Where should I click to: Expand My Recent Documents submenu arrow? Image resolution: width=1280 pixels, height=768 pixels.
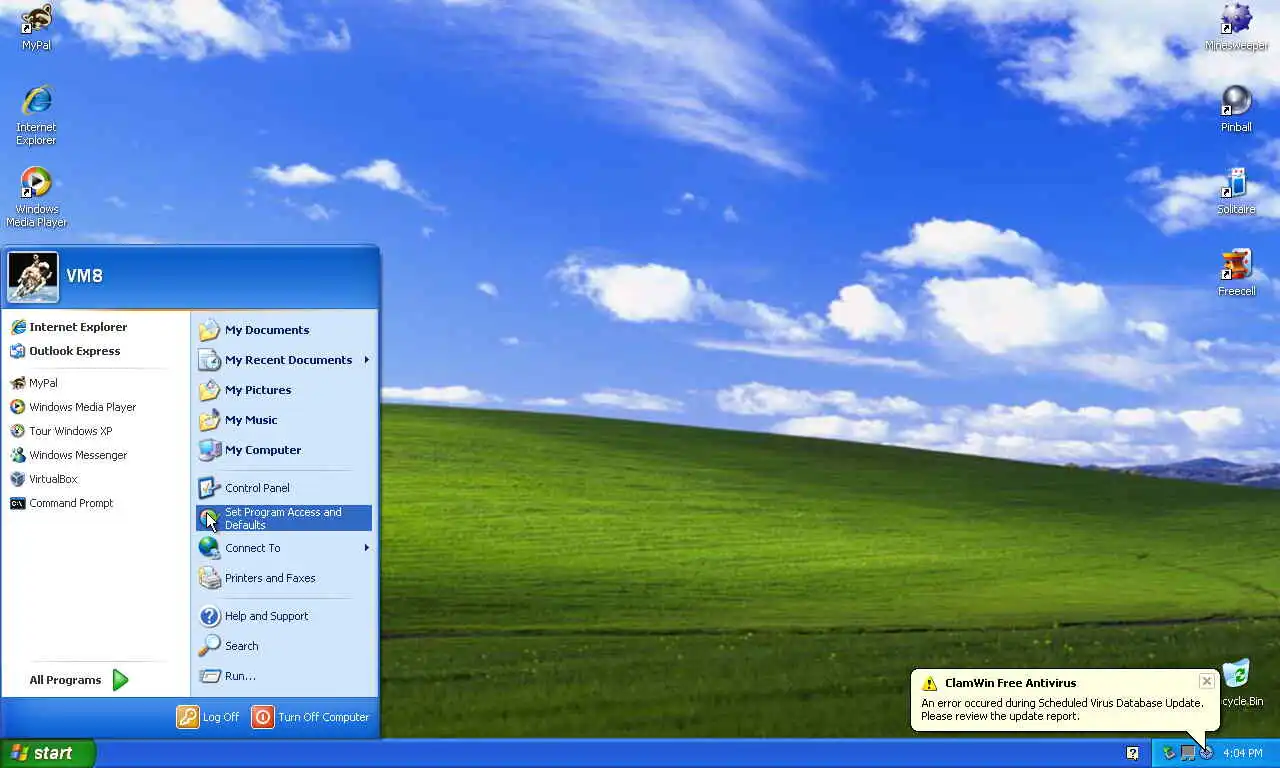366,360
